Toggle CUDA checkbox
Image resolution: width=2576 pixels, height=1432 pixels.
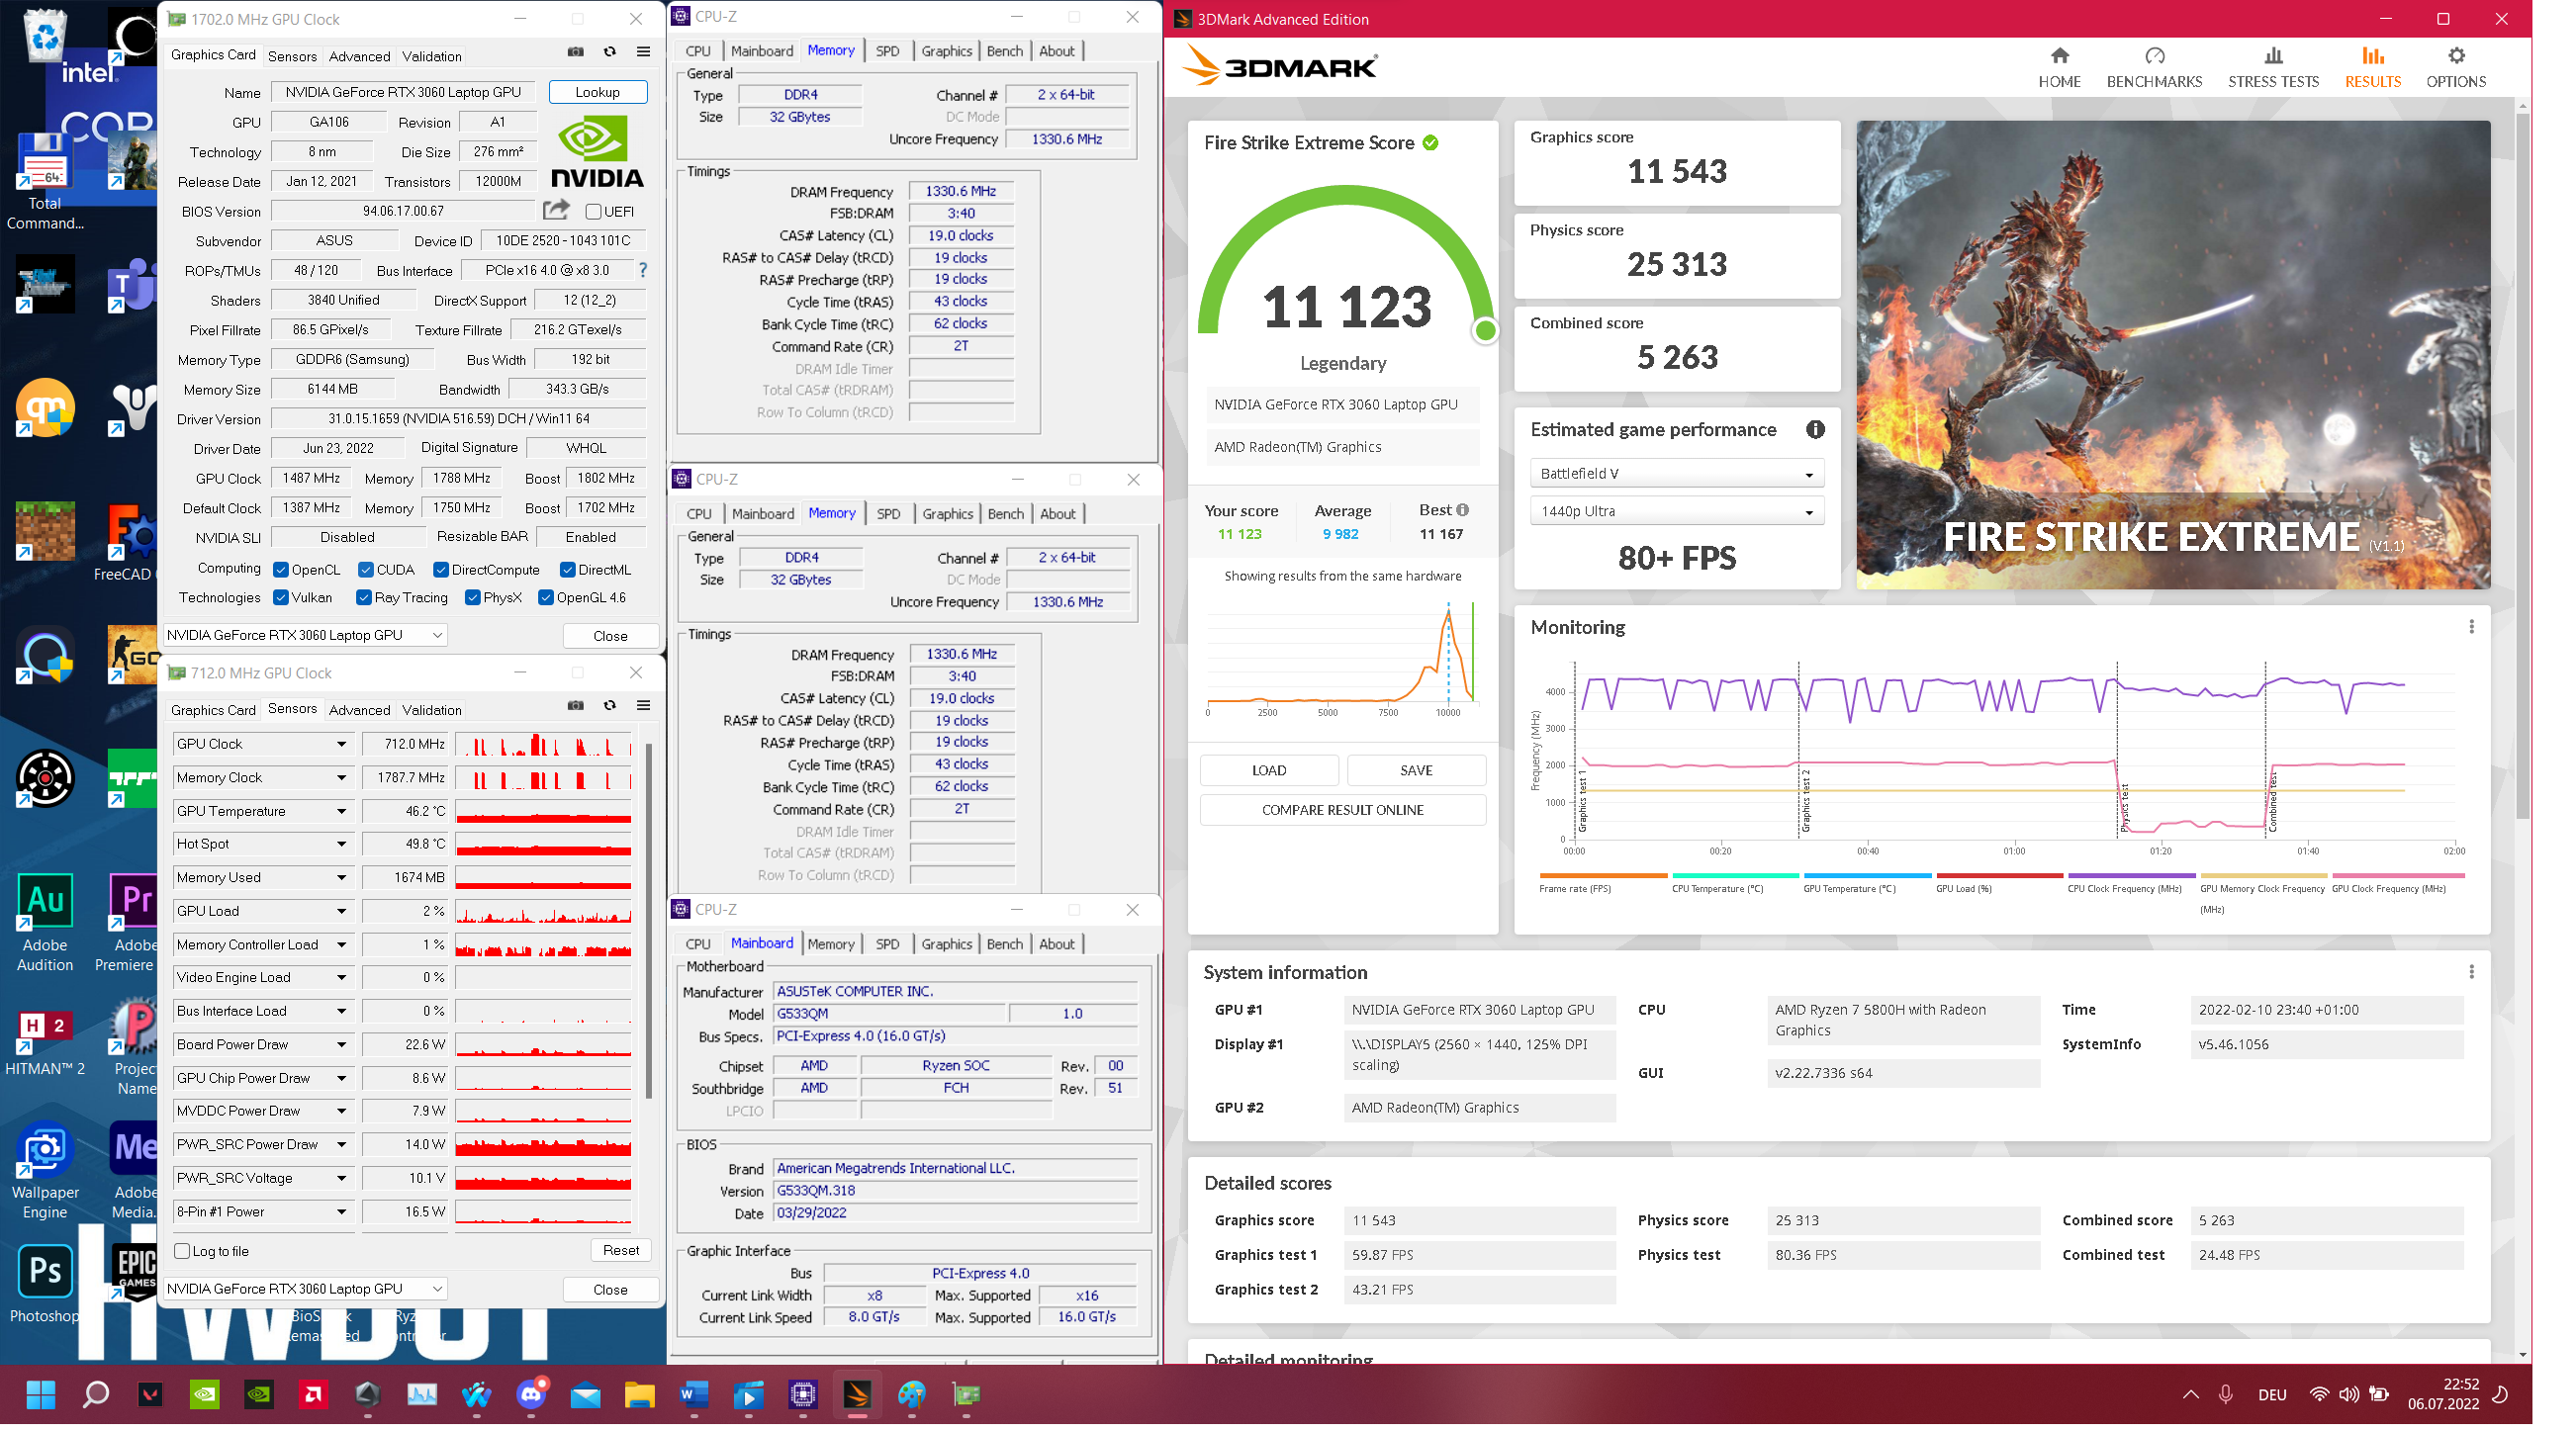click(x=366, y=570)
